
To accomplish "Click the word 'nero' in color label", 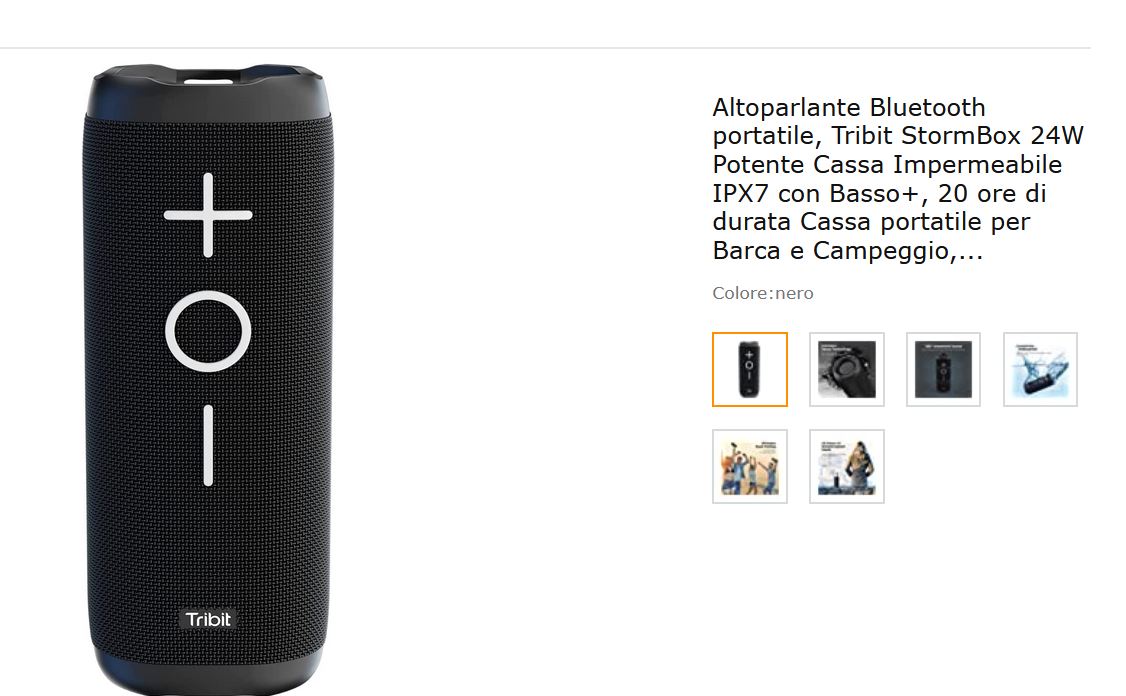I will point(794,293).
